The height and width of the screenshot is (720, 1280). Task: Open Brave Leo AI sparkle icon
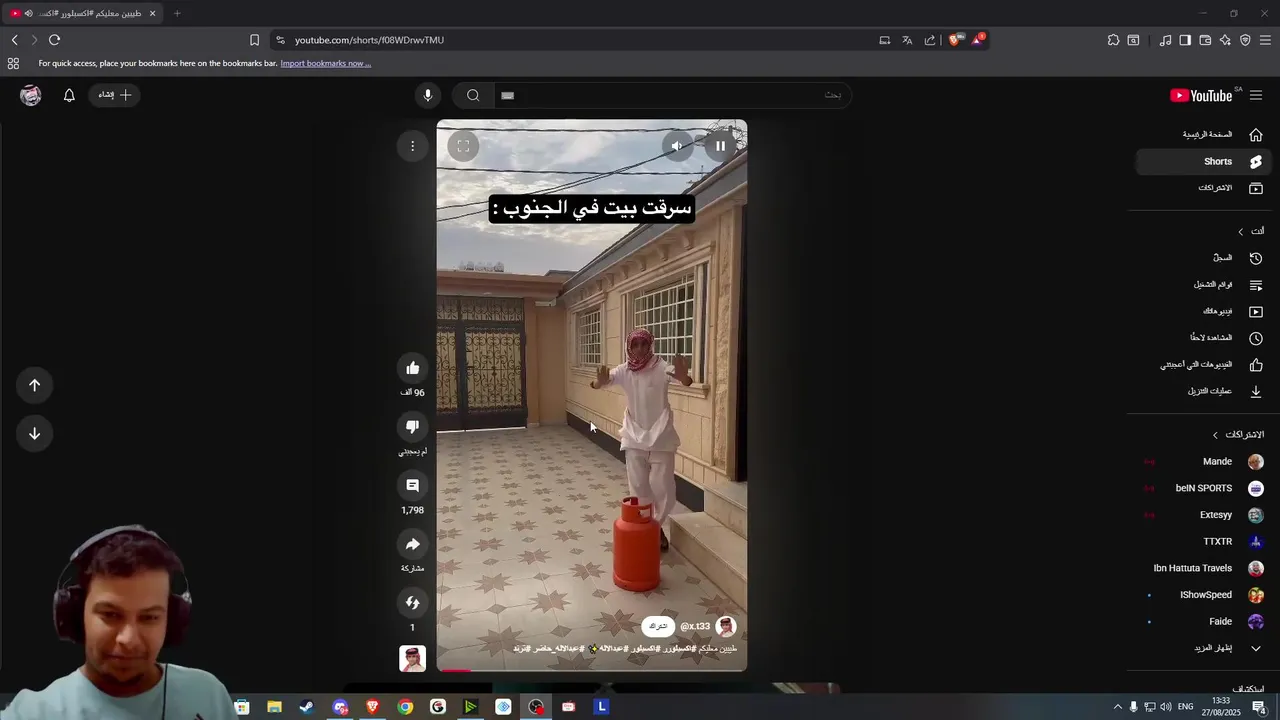[x=1225, y=40]
